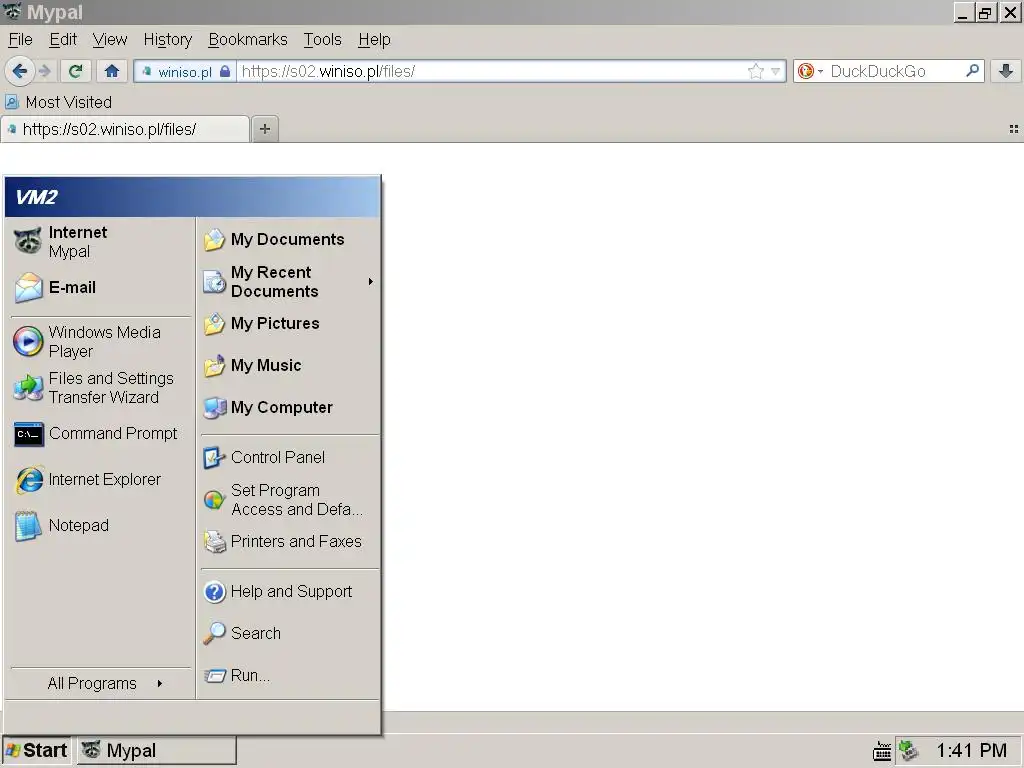Image resolution: width=1024 pixels, height=768 pixels.
Task: Open Set Program Access and Defaults
Action: click(x=288, y=500)
